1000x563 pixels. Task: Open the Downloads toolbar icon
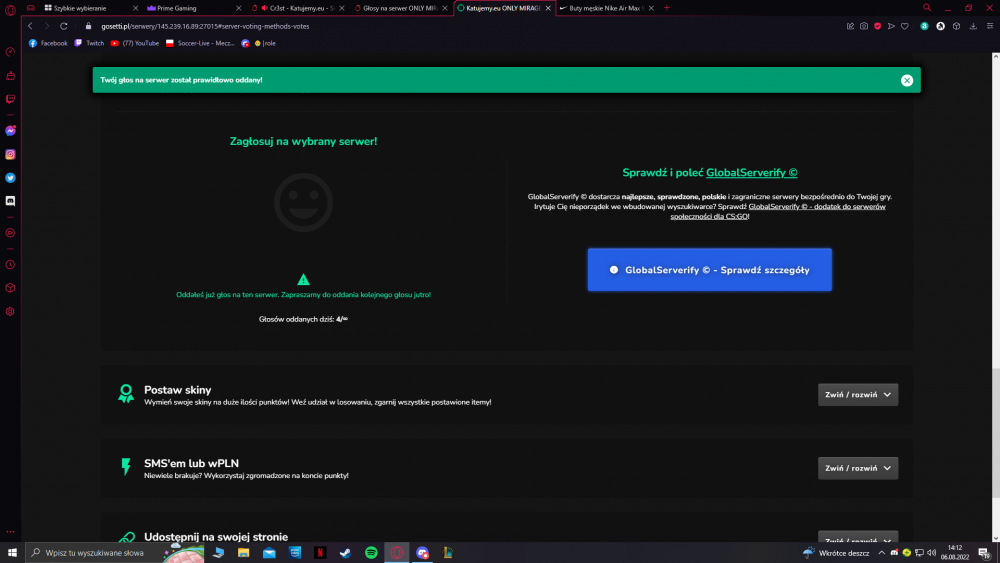pyautogui.click(x=973, y=26)
